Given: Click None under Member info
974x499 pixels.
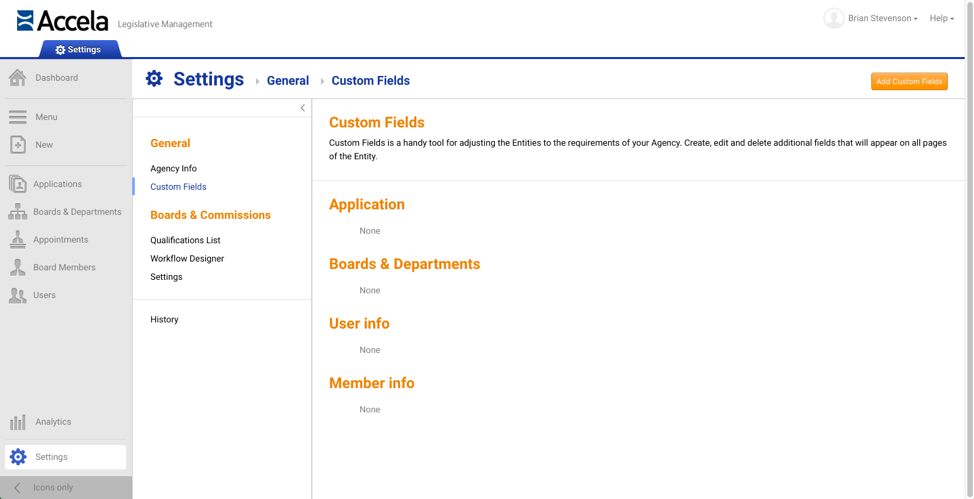Looking at the screenshot, I should (370, 410).
